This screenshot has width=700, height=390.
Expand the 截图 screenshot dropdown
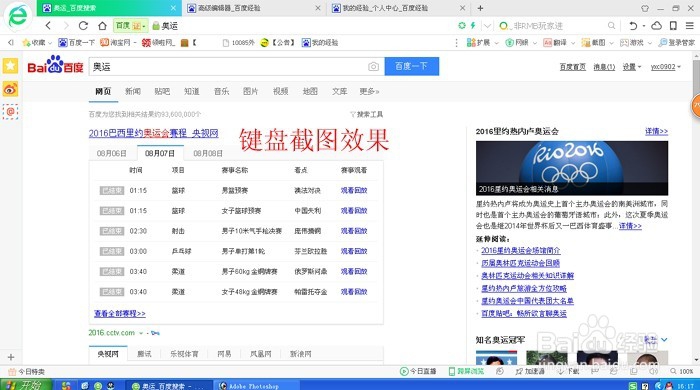[611, 43]
